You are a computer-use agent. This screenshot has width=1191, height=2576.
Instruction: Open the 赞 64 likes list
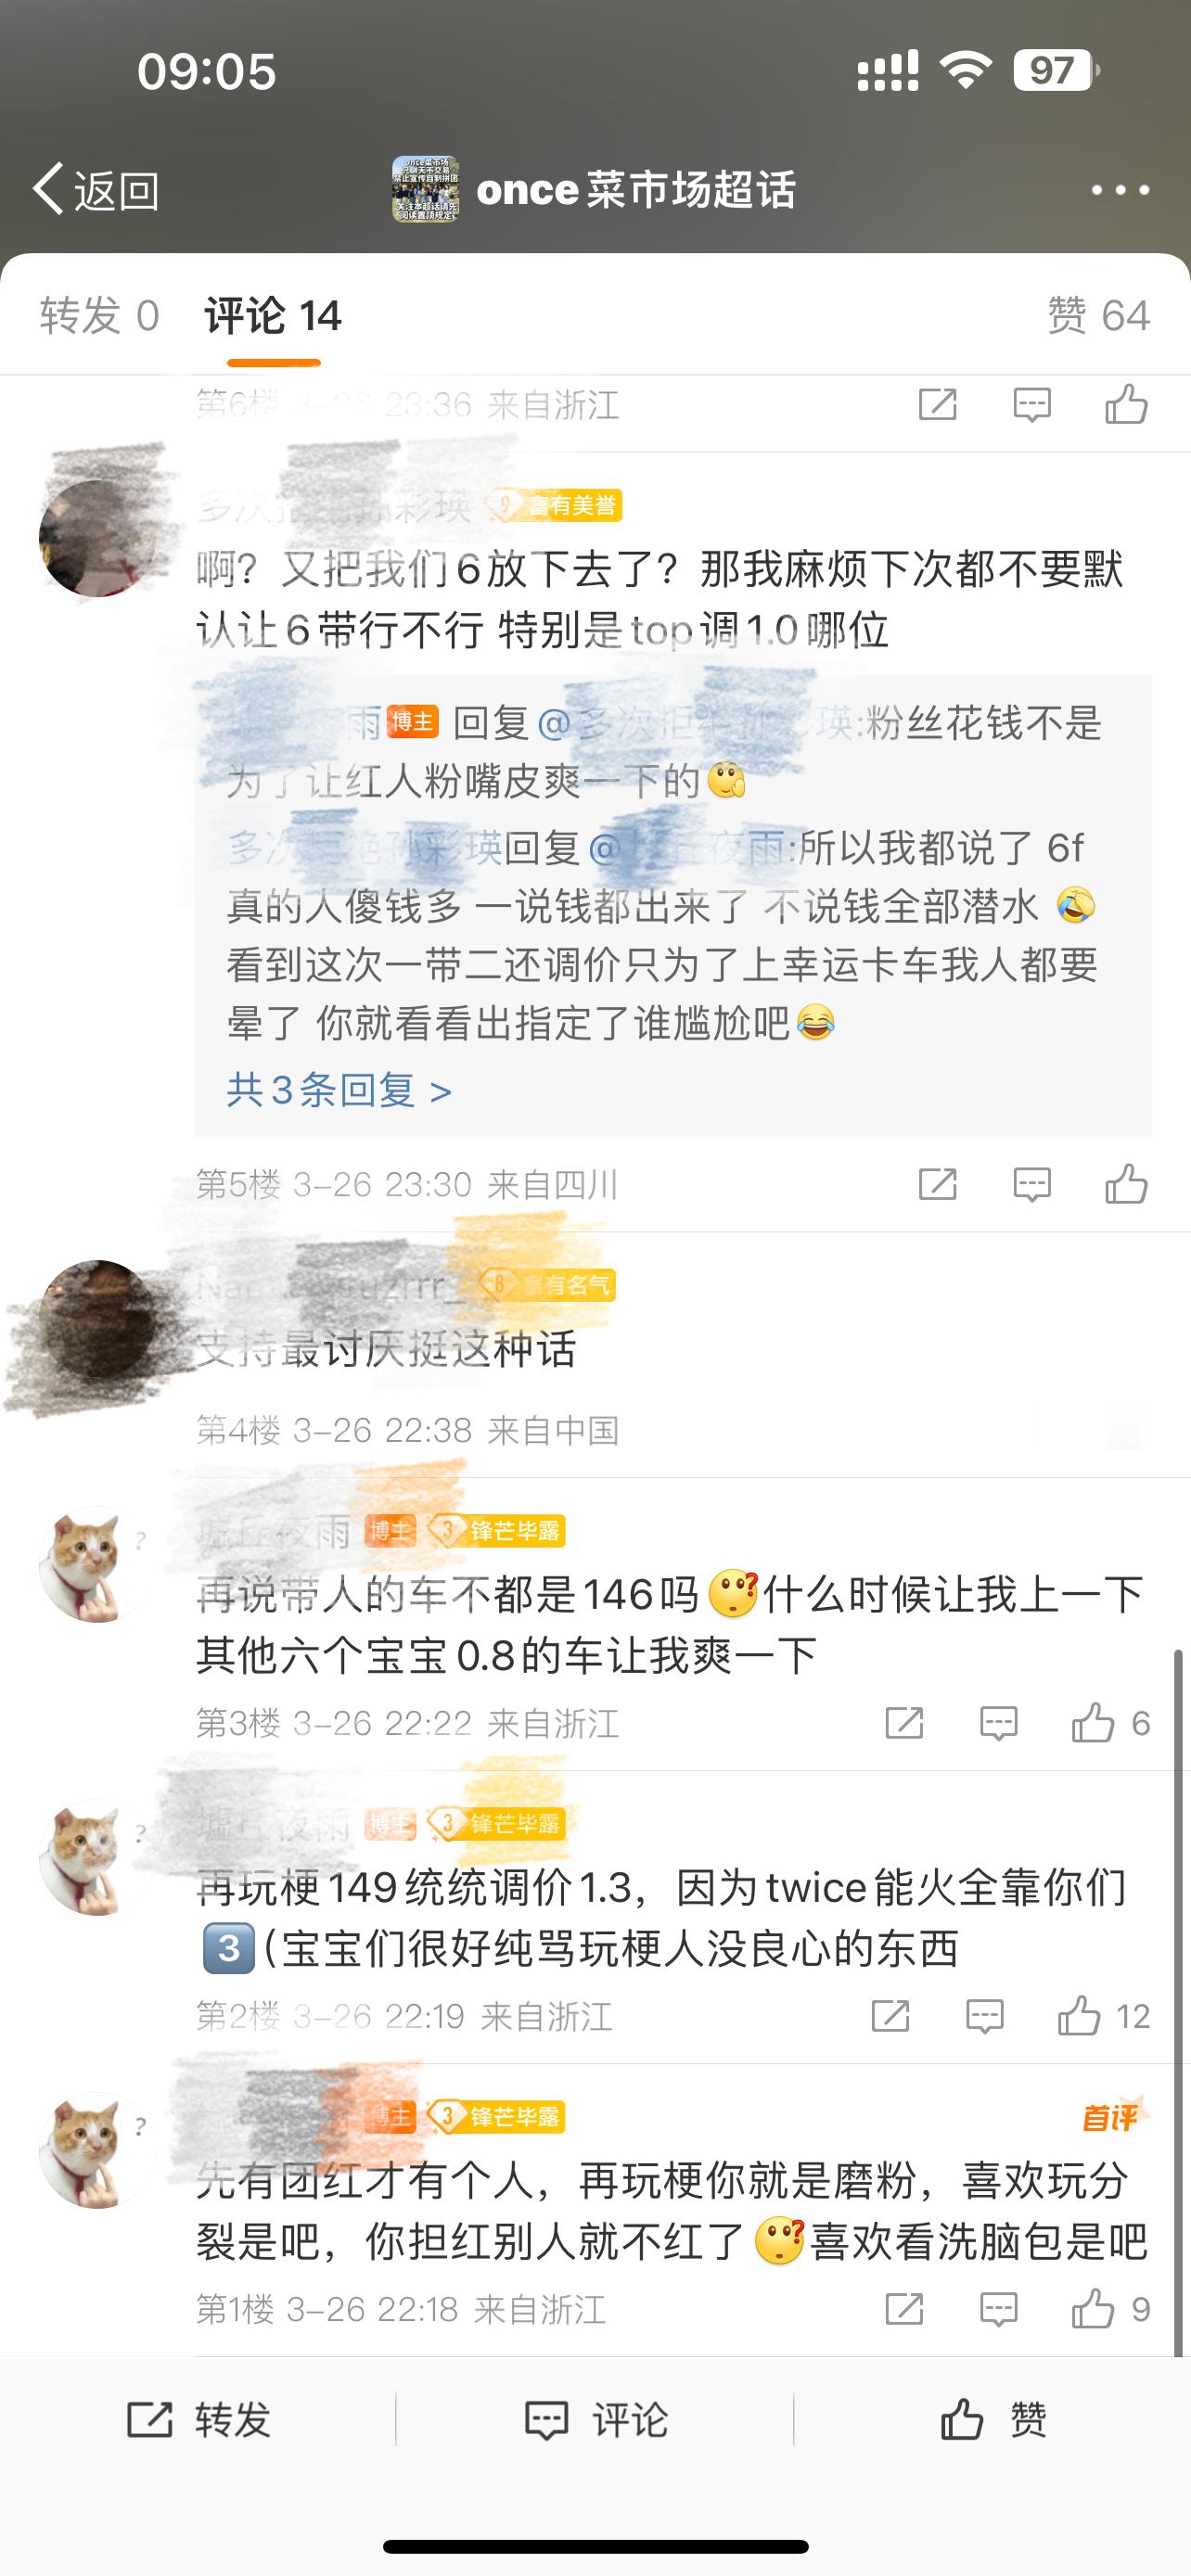point(1098,316)
